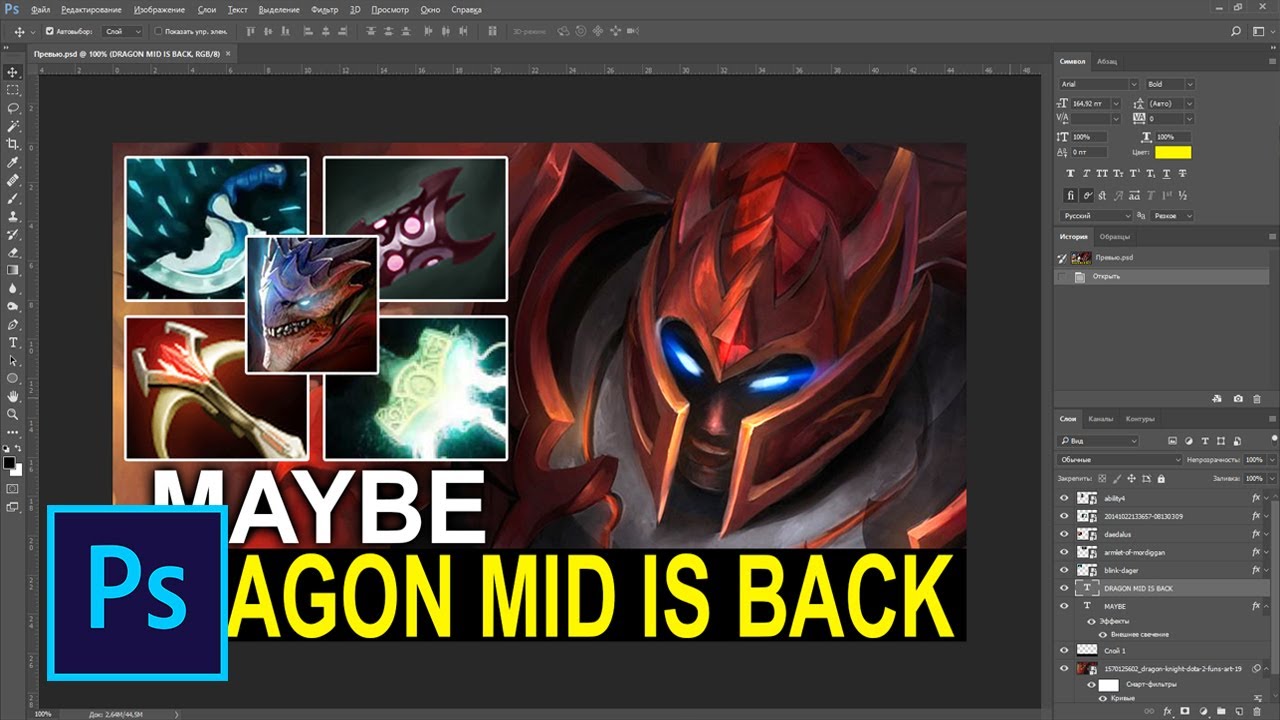This screenshot has height=720, width=1280.
Task: Click the foreground color swatch in toolbox
Action: pyautogui.click(x=10, y=463)
